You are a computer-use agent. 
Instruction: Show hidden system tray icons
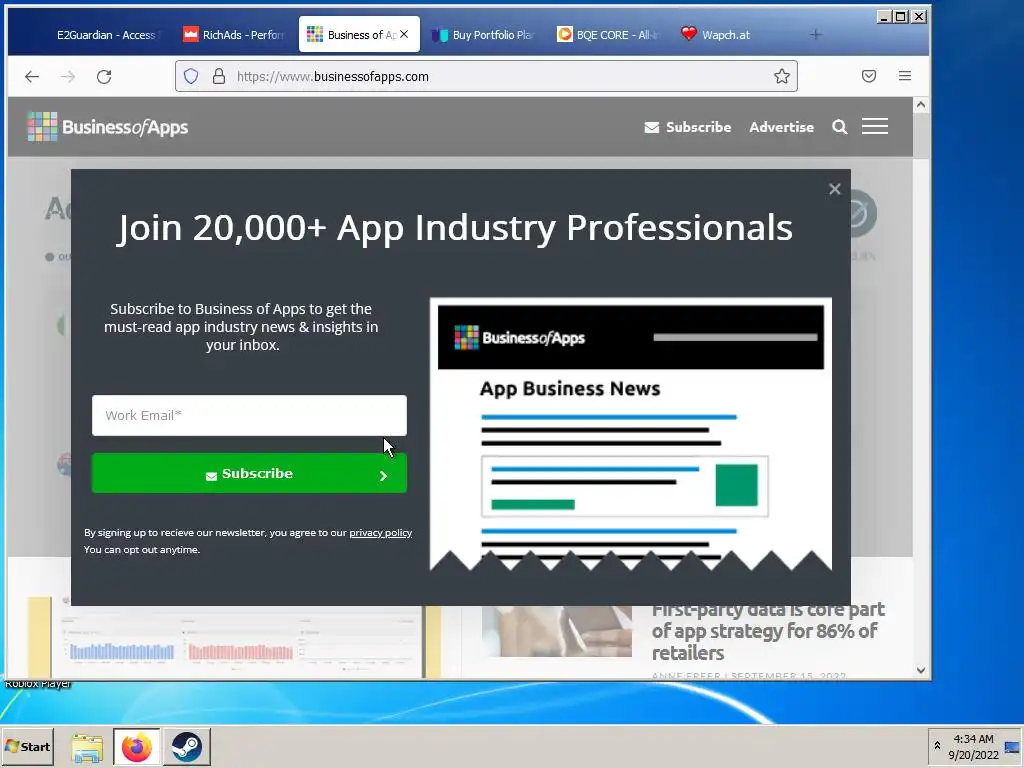pos(937,746)
